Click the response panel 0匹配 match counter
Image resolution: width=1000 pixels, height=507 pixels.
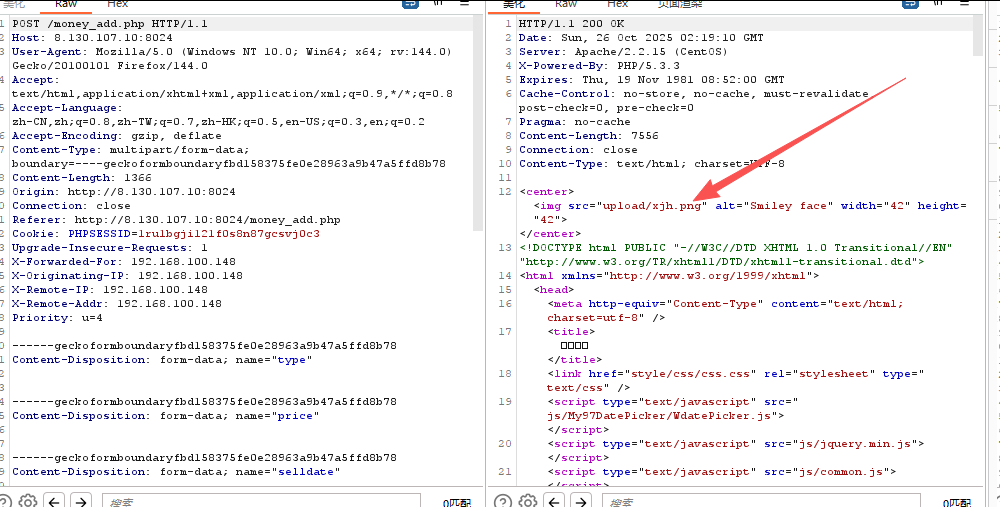click(957, 503)
